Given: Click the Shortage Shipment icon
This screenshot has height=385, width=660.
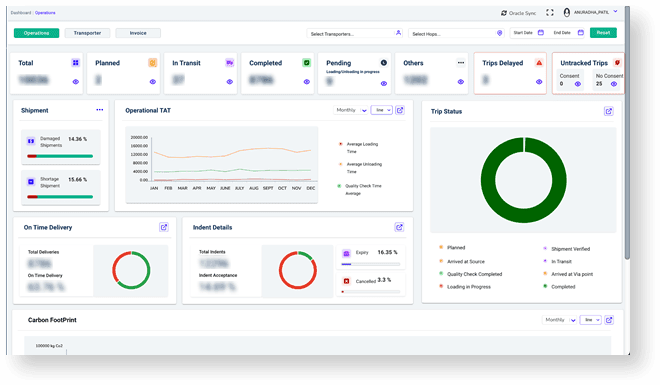Looking at the screenshot, I should [31, 182].
